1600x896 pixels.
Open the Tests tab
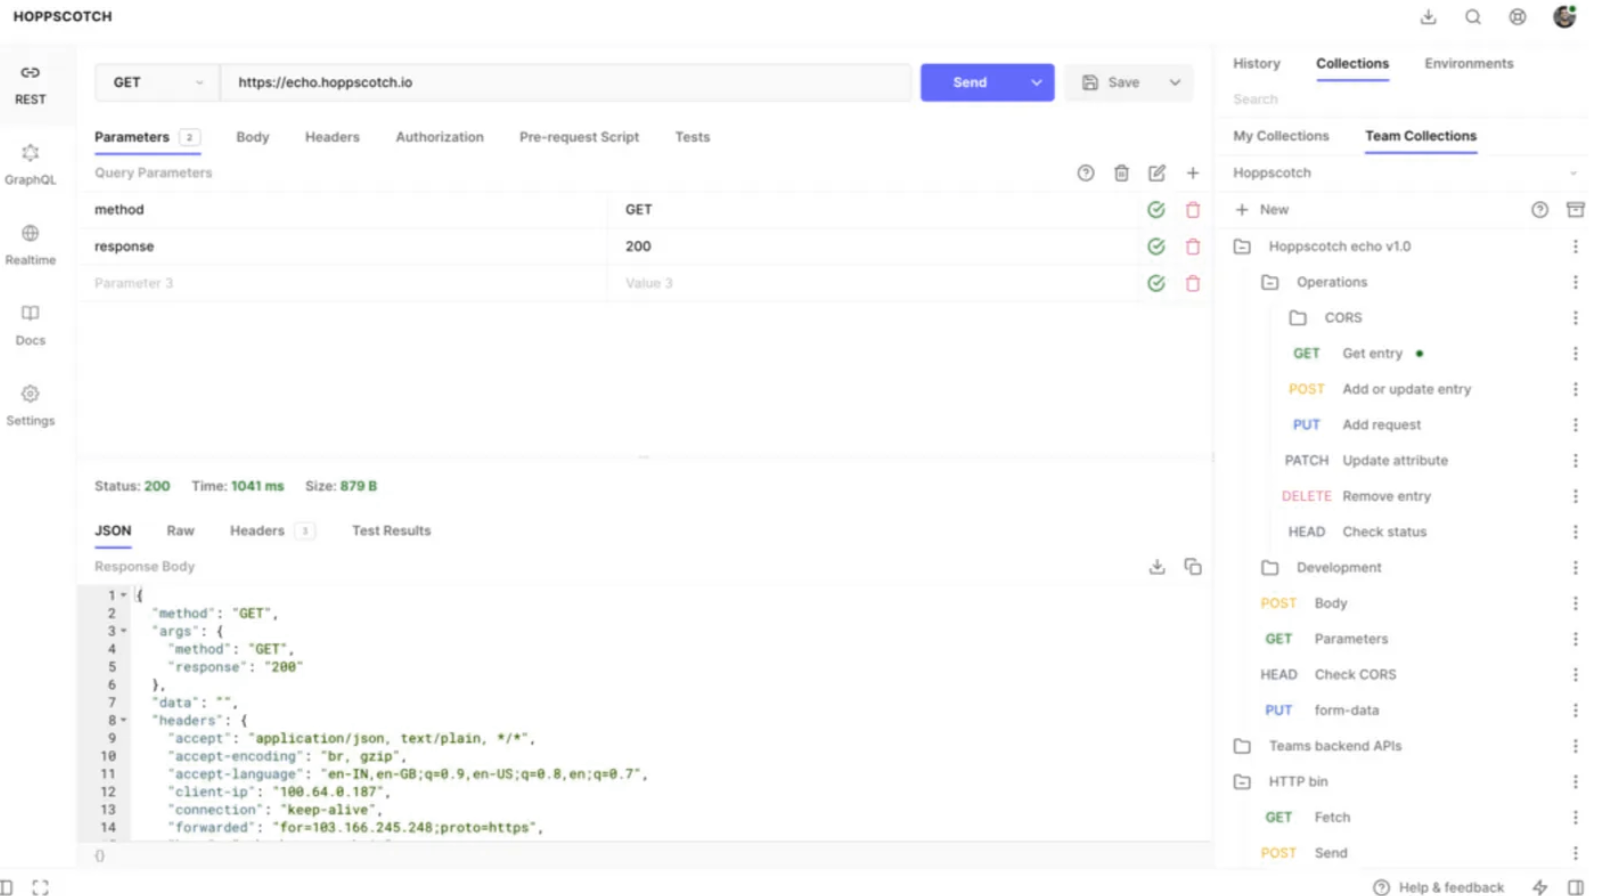point(692,137)
